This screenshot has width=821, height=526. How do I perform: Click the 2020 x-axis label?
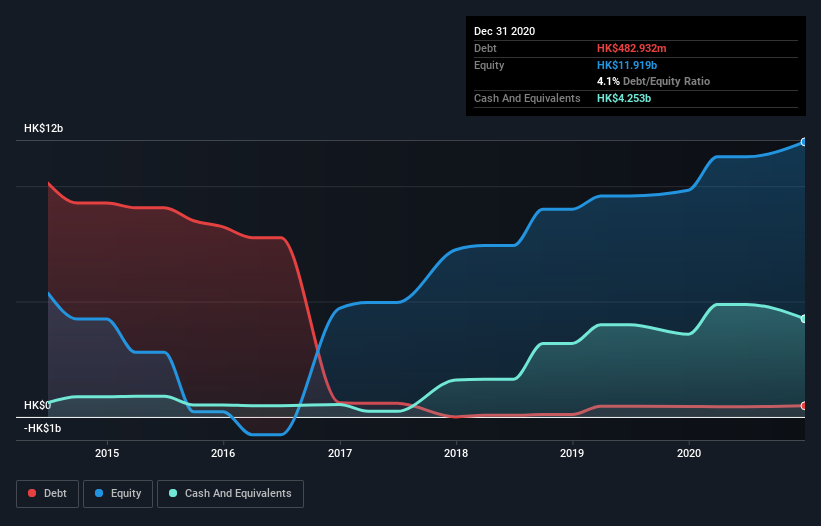coord(689,453)
